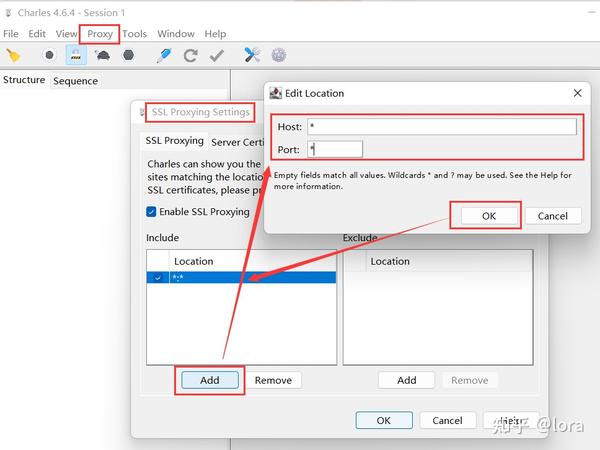Select the SSL Proxying tab
Image resolution: width=600 pixels, height=450 pixels.
point(174,141)
